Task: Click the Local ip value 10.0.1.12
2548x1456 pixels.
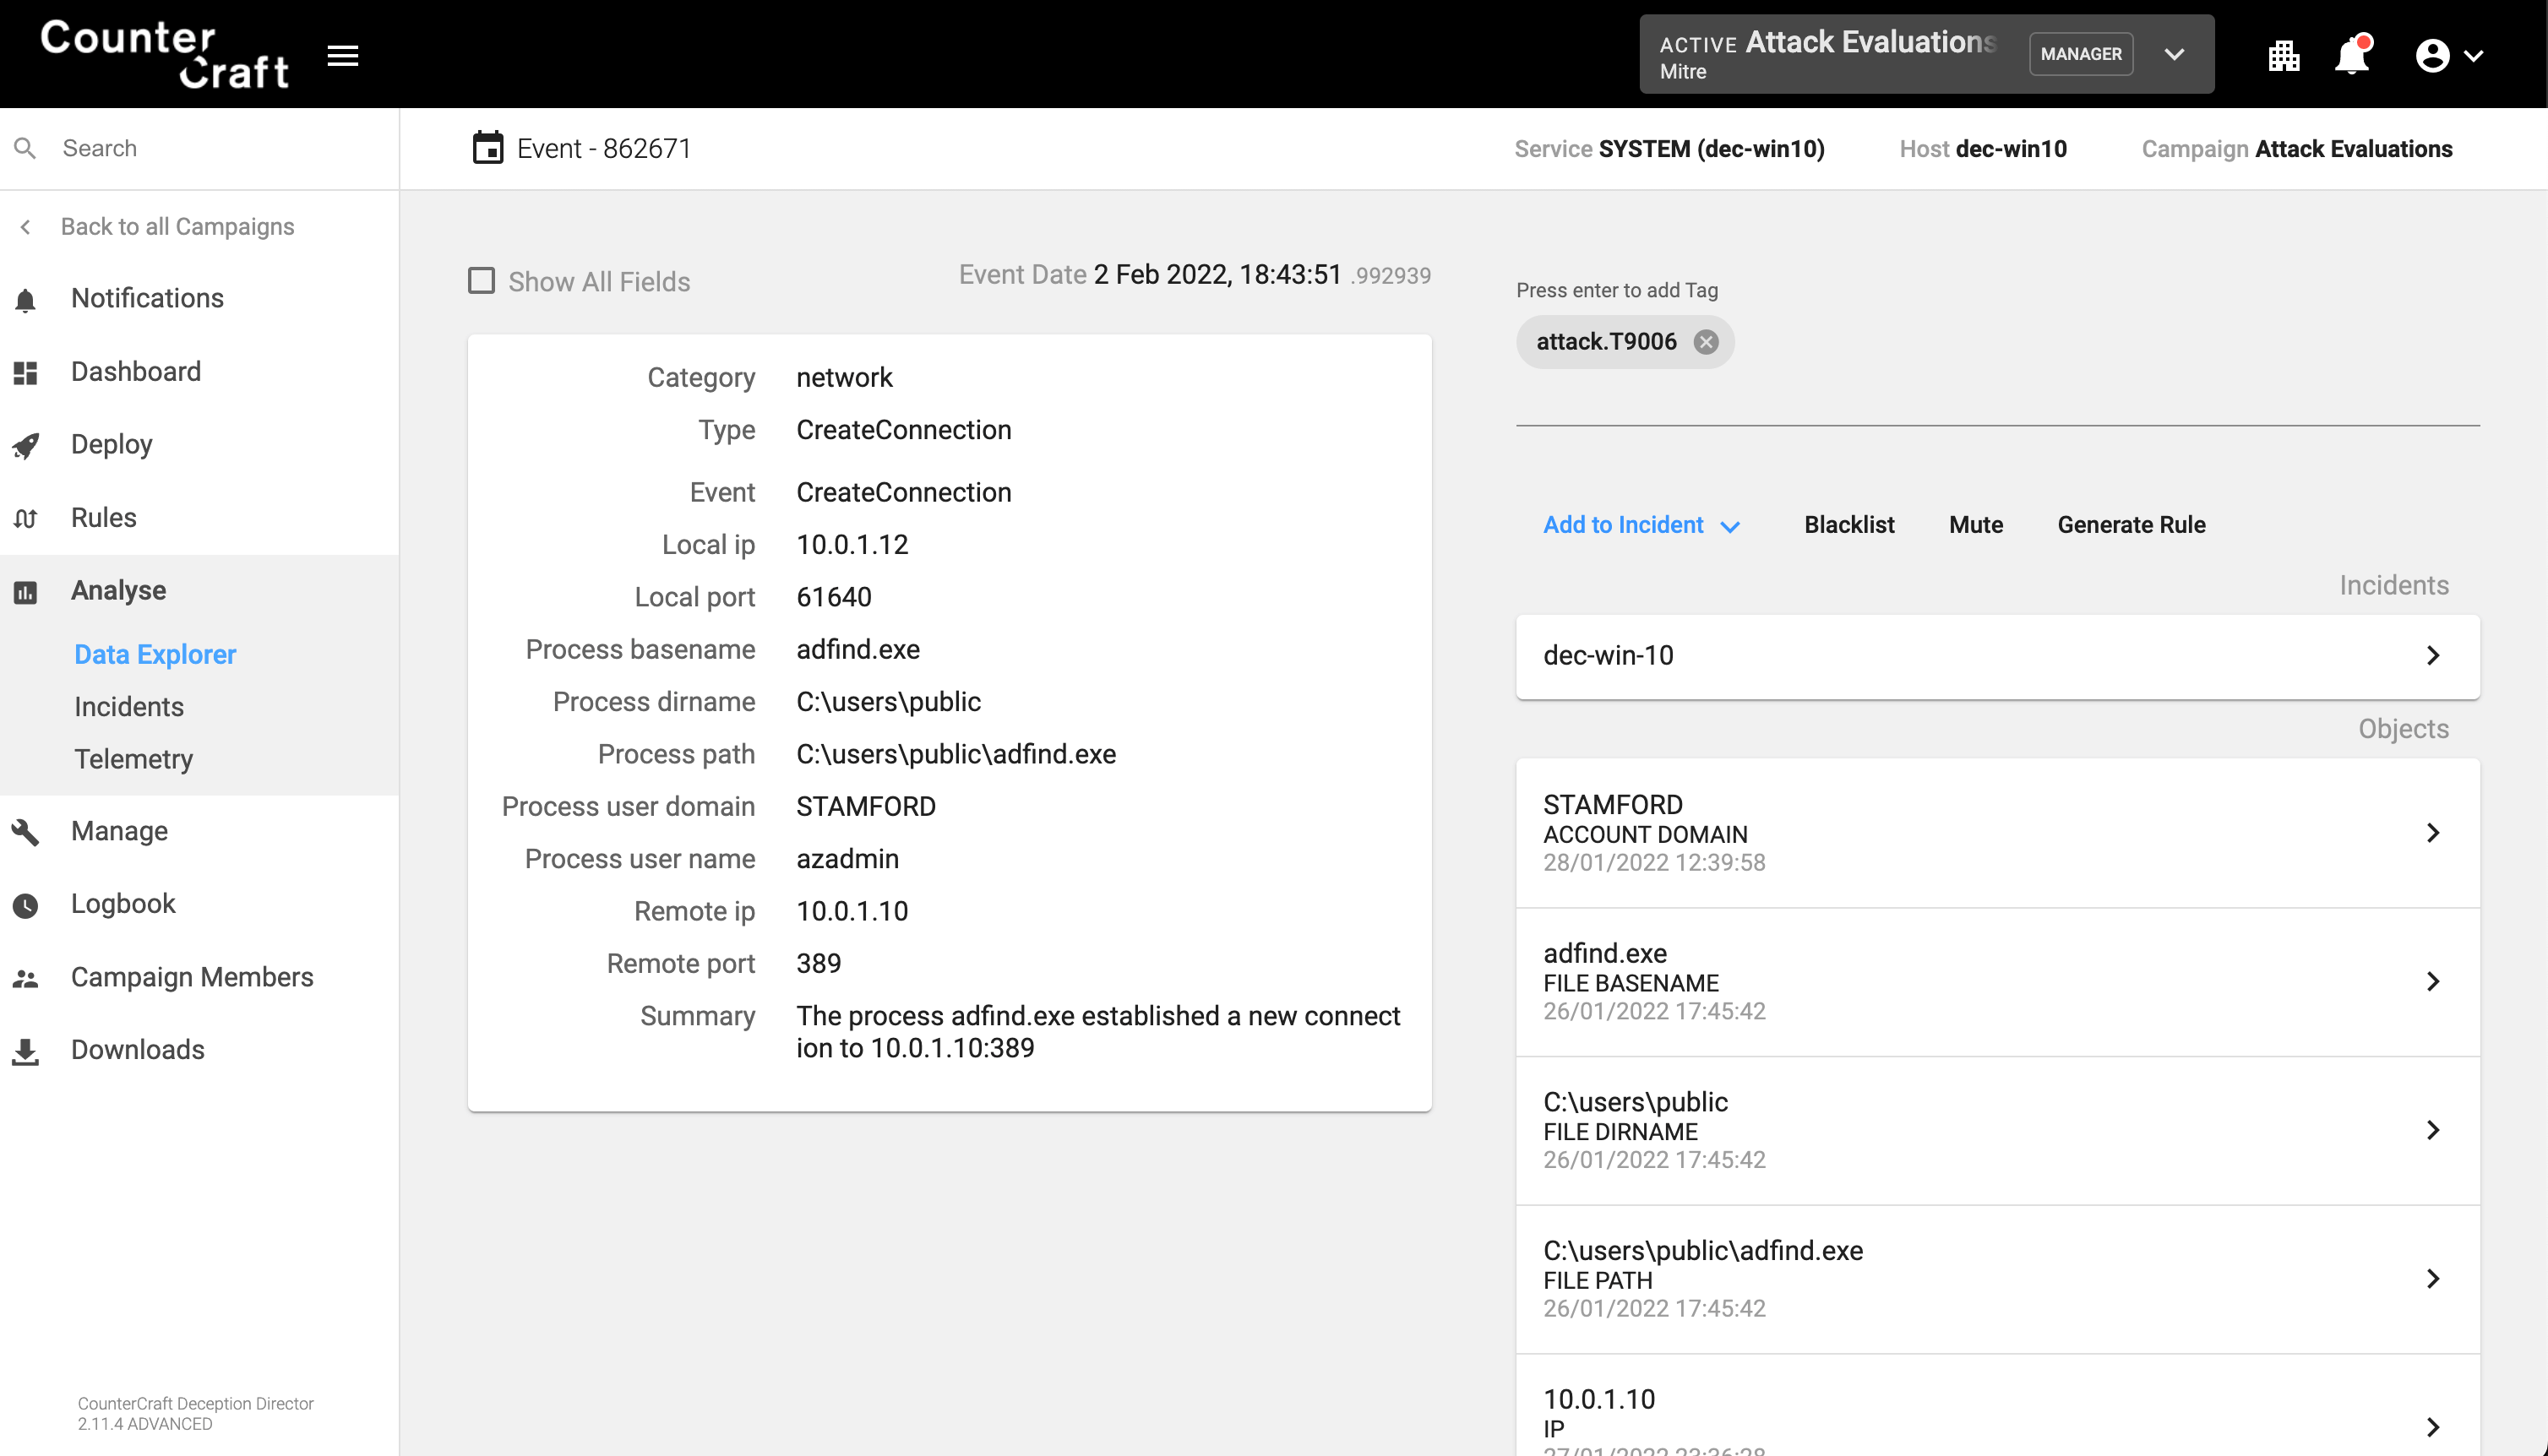Action: [852, 544]
